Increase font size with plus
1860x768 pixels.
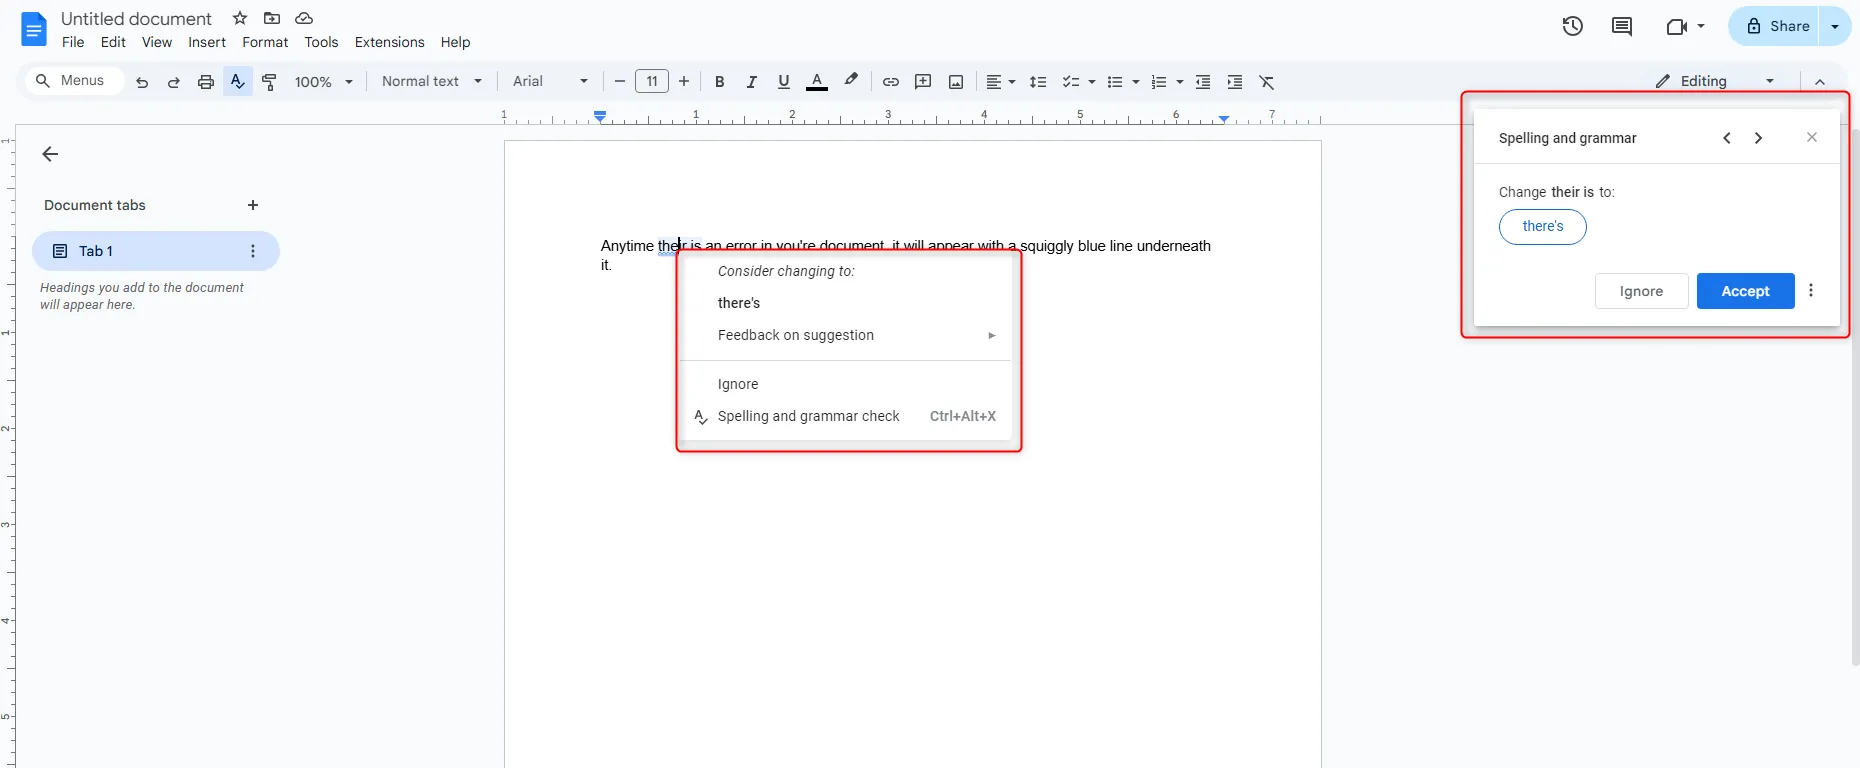pos(684,82)
